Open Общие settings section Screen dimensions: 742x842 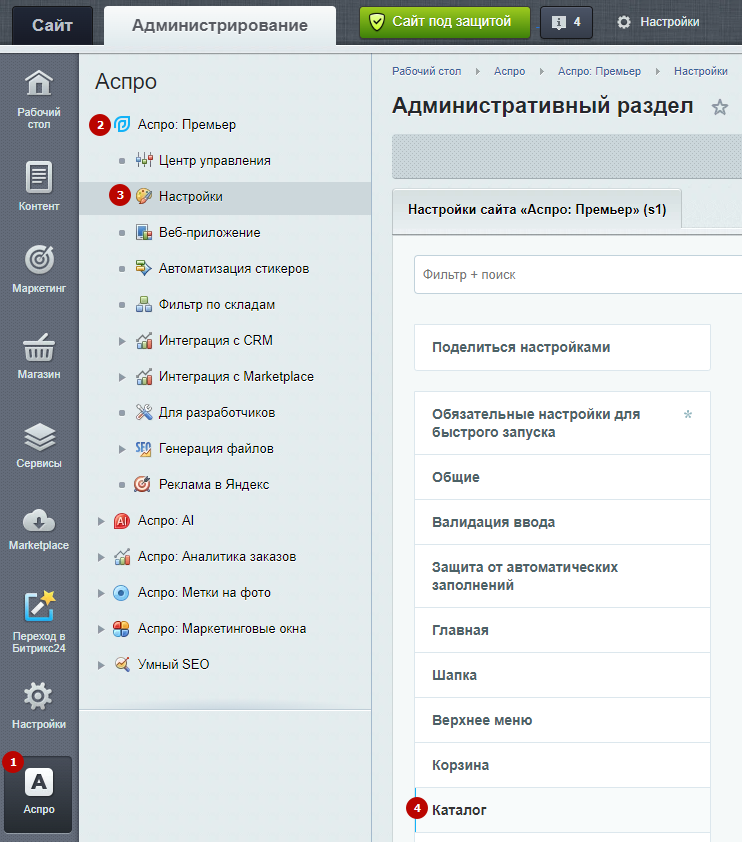point(562,477)
